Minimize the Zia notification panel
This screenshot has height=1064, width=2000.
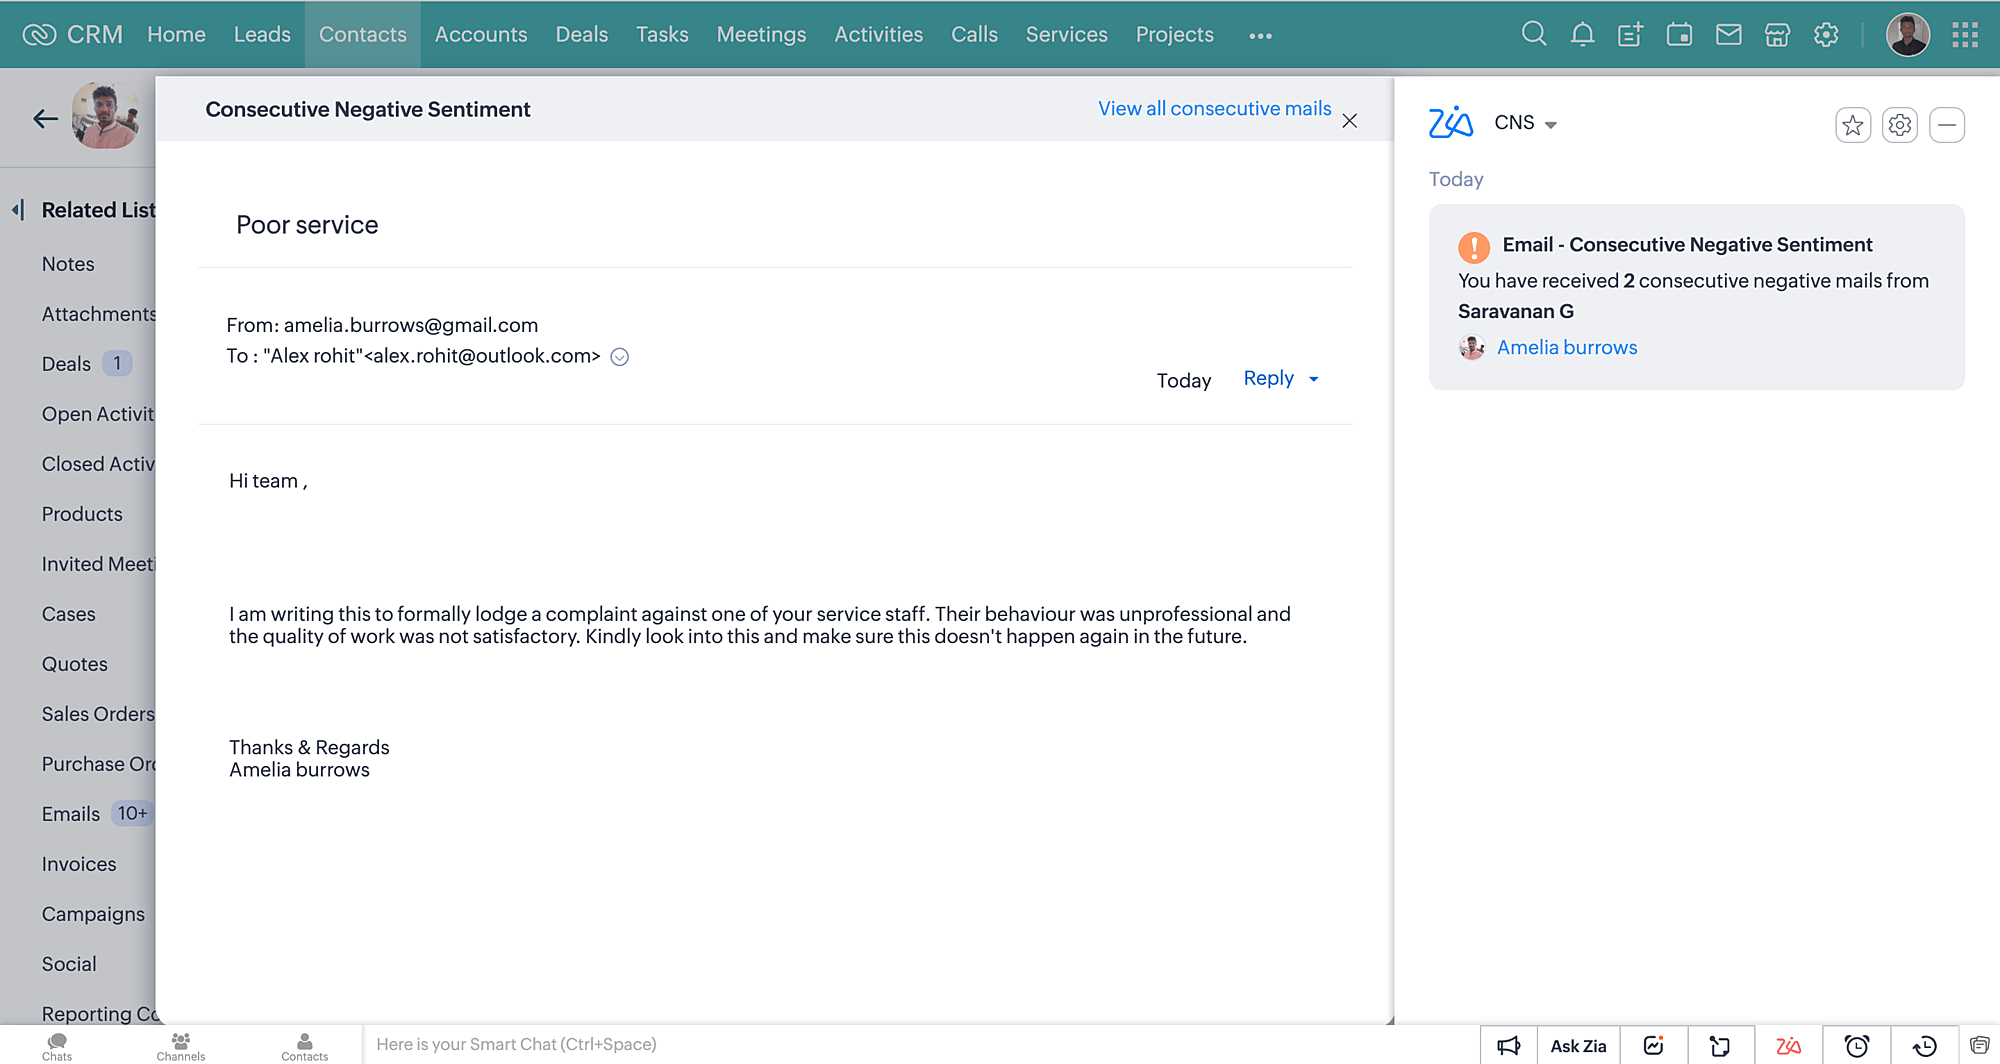[x=1946, y=125]
